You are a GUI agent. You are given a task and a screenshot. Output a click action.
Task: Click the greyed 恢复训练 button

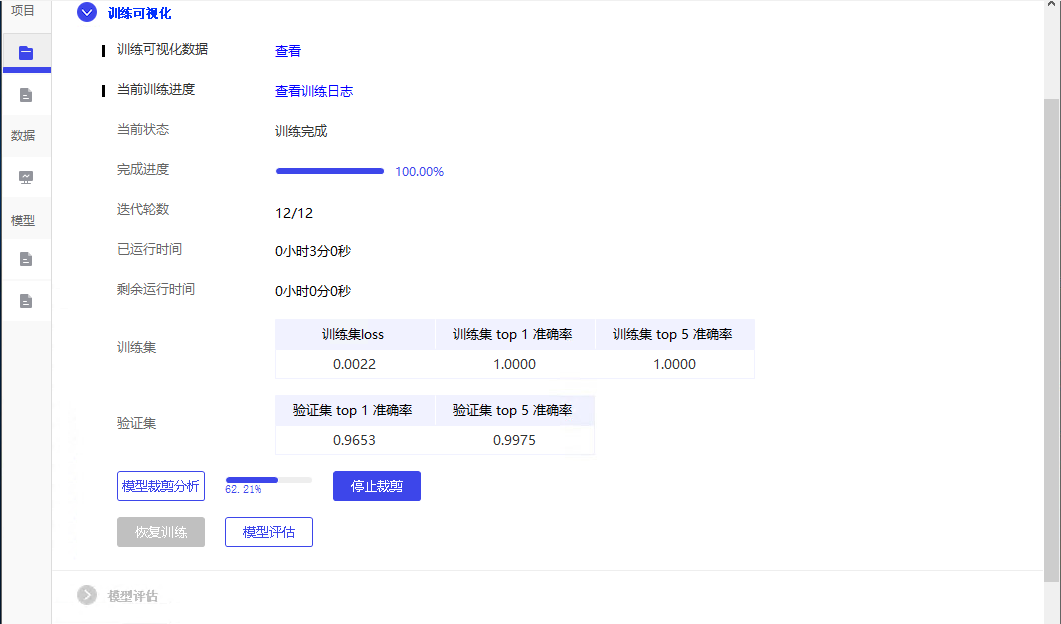tap(161, 532)
